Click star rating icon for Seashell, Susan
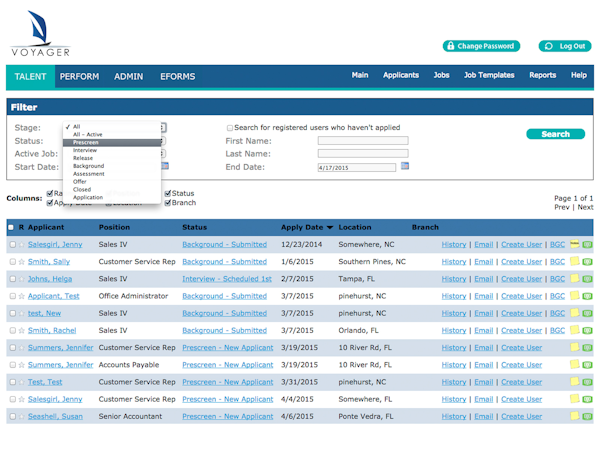This screenshot has height=450, width=600. pos(21,416)
